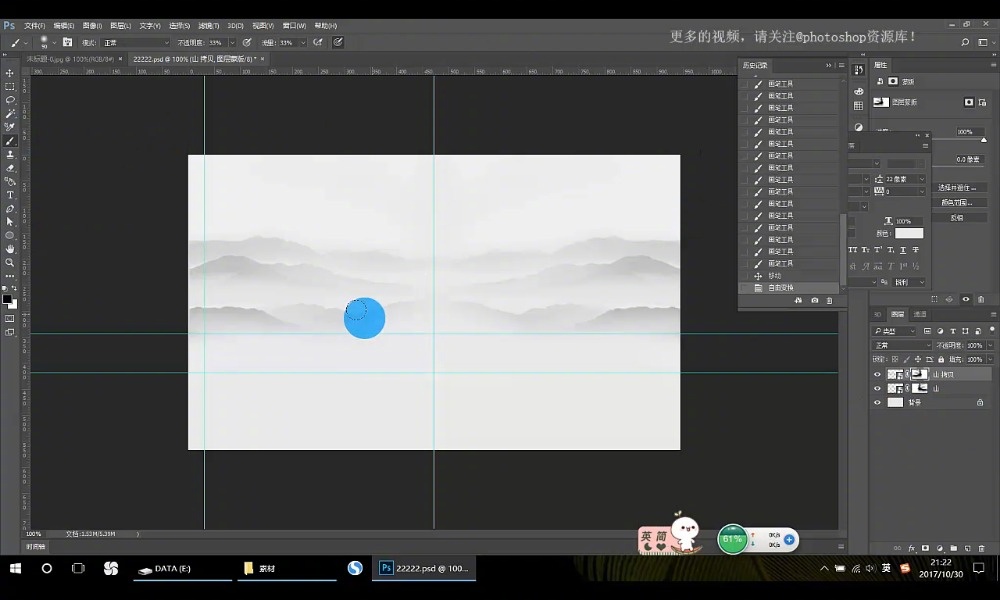Delete layer trash icon in Layers panel
1000x600 pixels.
point(982,548)
